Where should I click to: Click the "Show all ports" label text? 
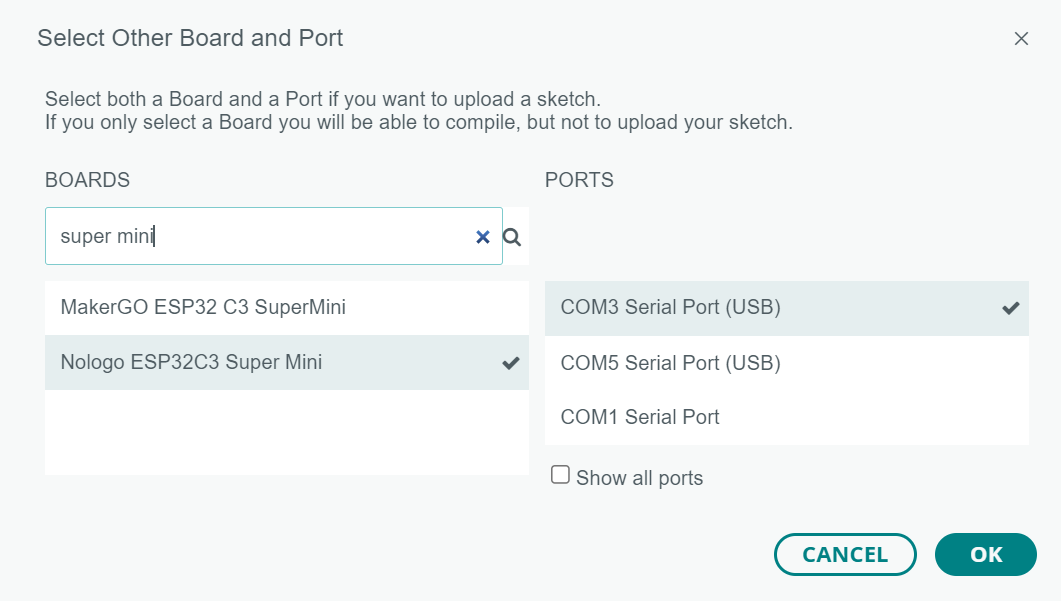pos(639,478)
